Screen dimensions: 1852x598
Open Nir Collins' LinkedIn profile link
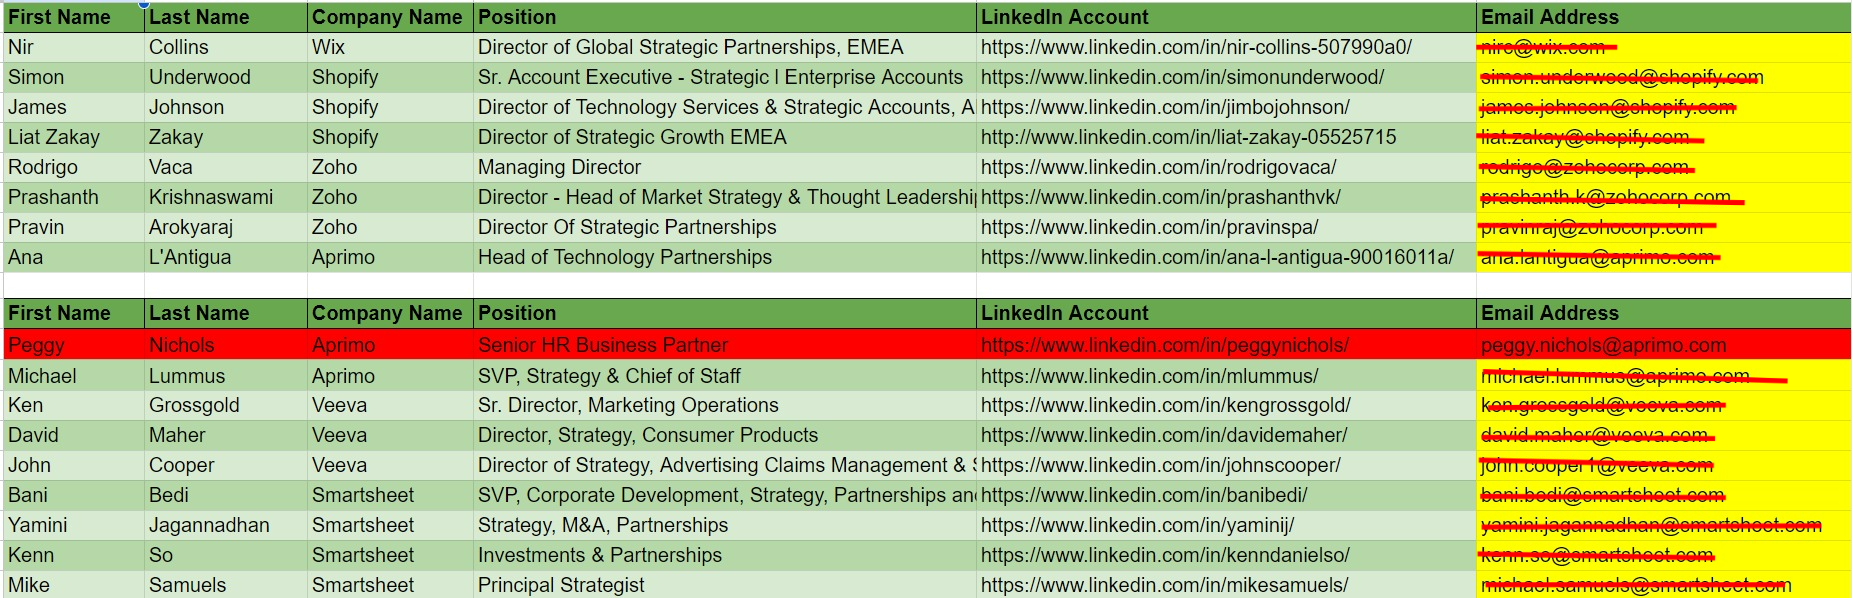point(1196,47)
